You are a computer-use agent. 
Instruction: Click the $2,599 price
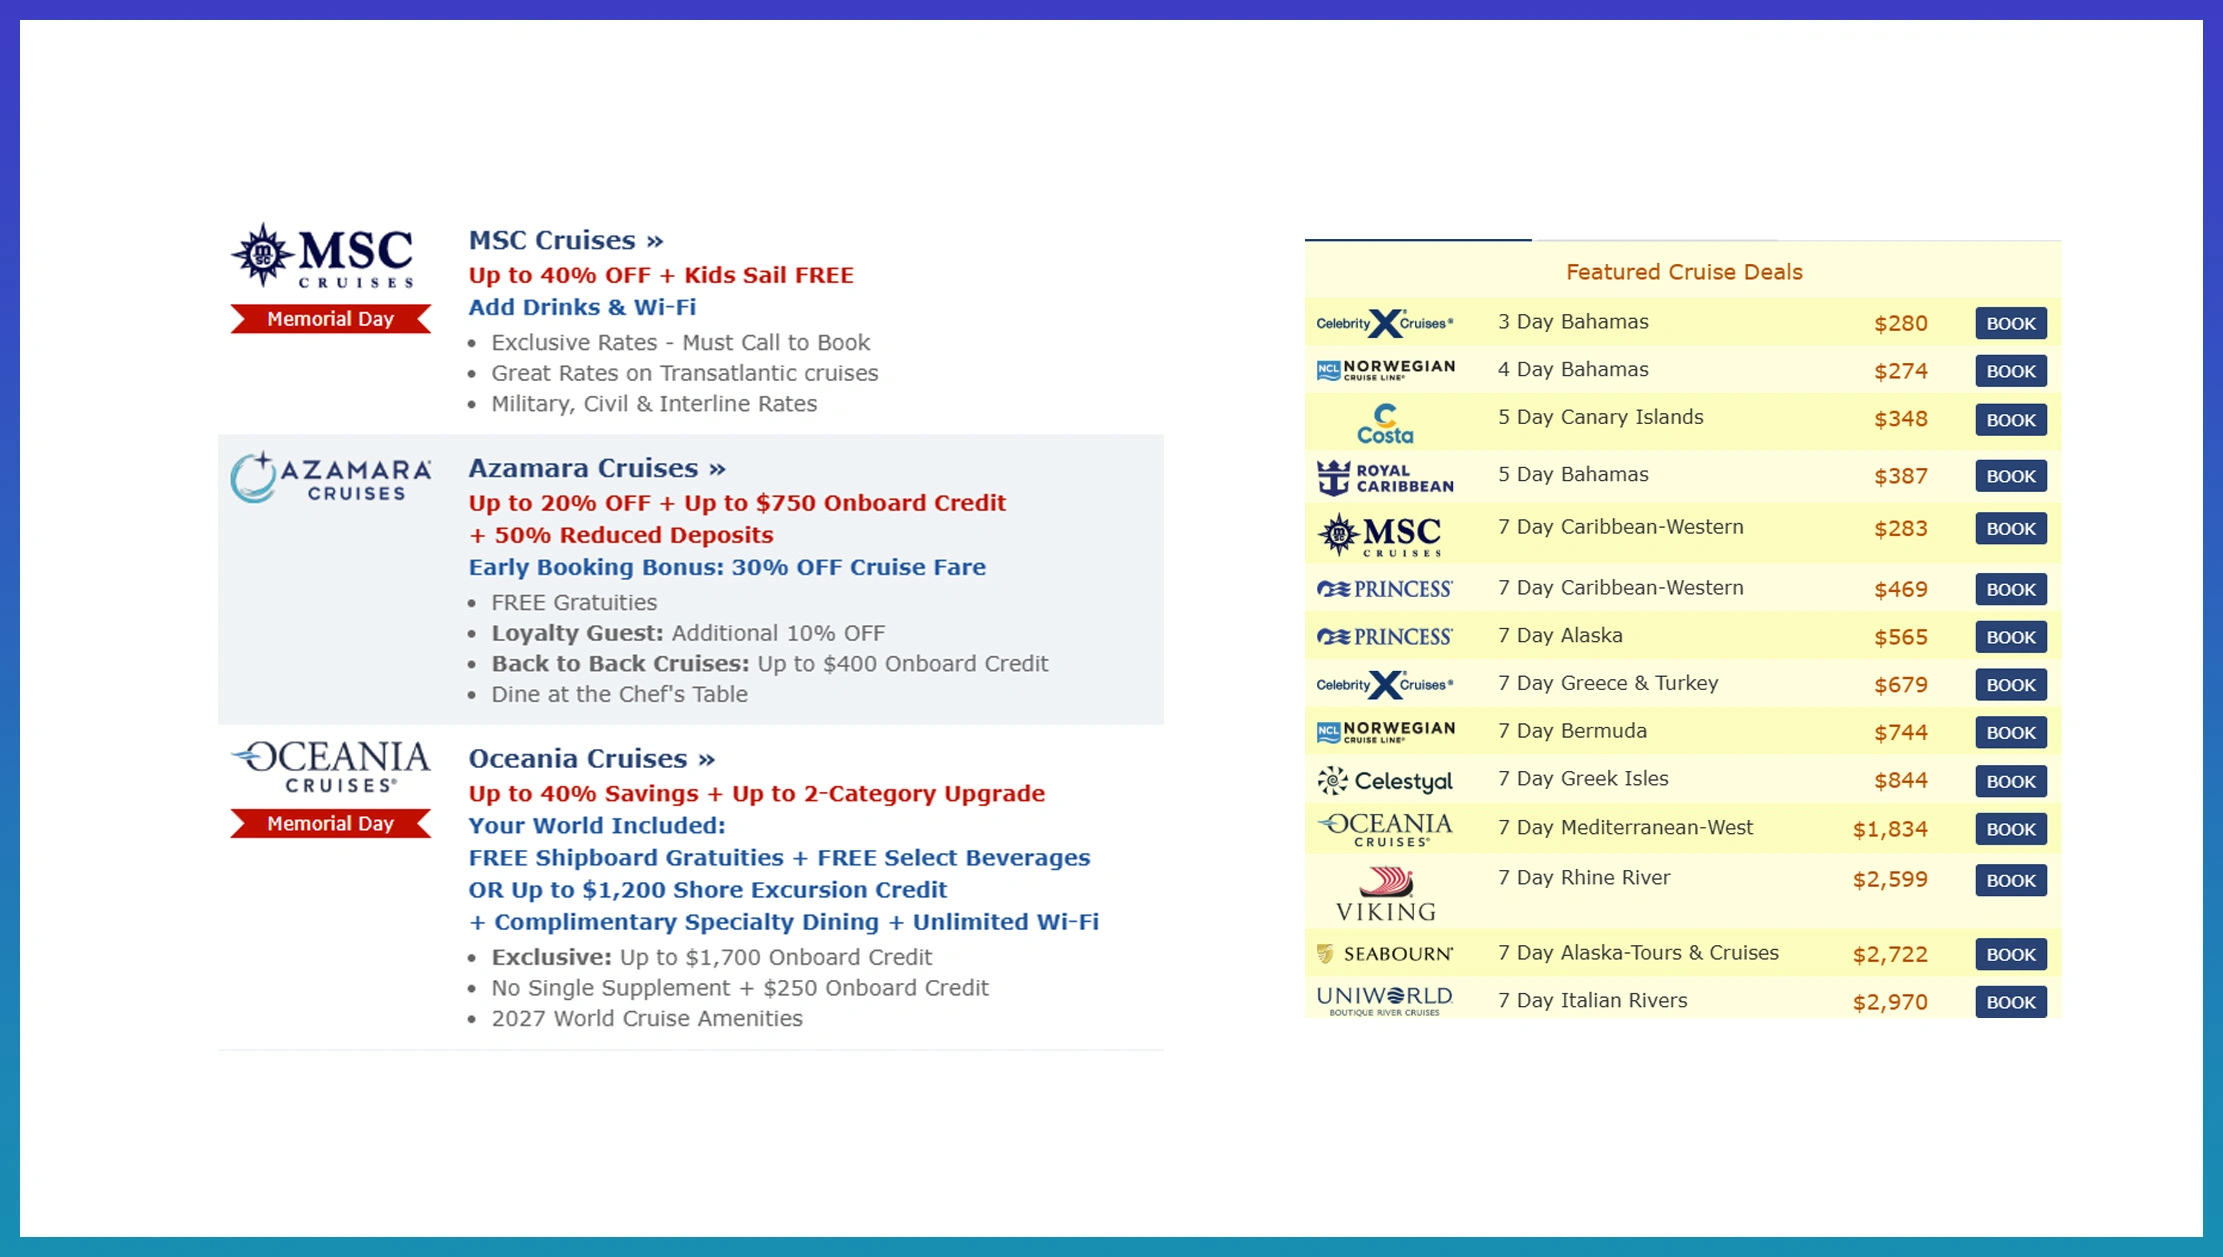click(x=1889, y=880)
